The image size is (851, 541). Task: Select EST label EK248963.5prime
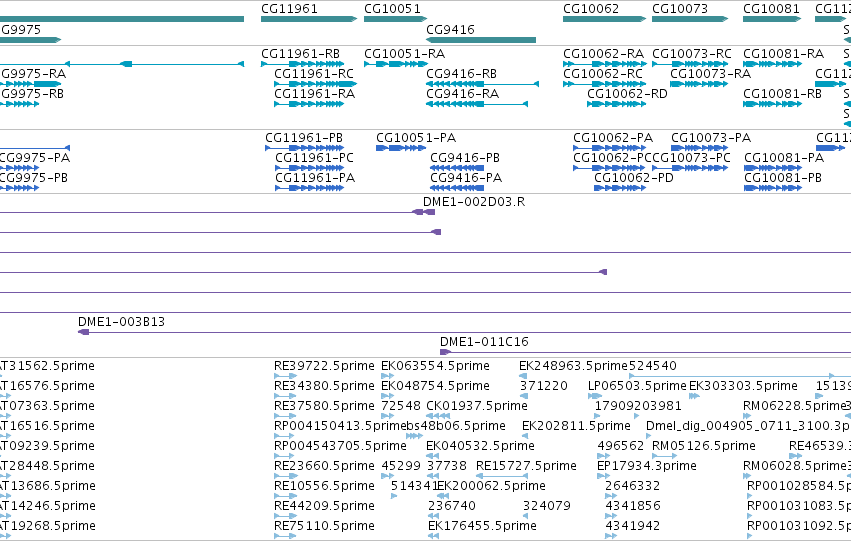coord(574,366)
